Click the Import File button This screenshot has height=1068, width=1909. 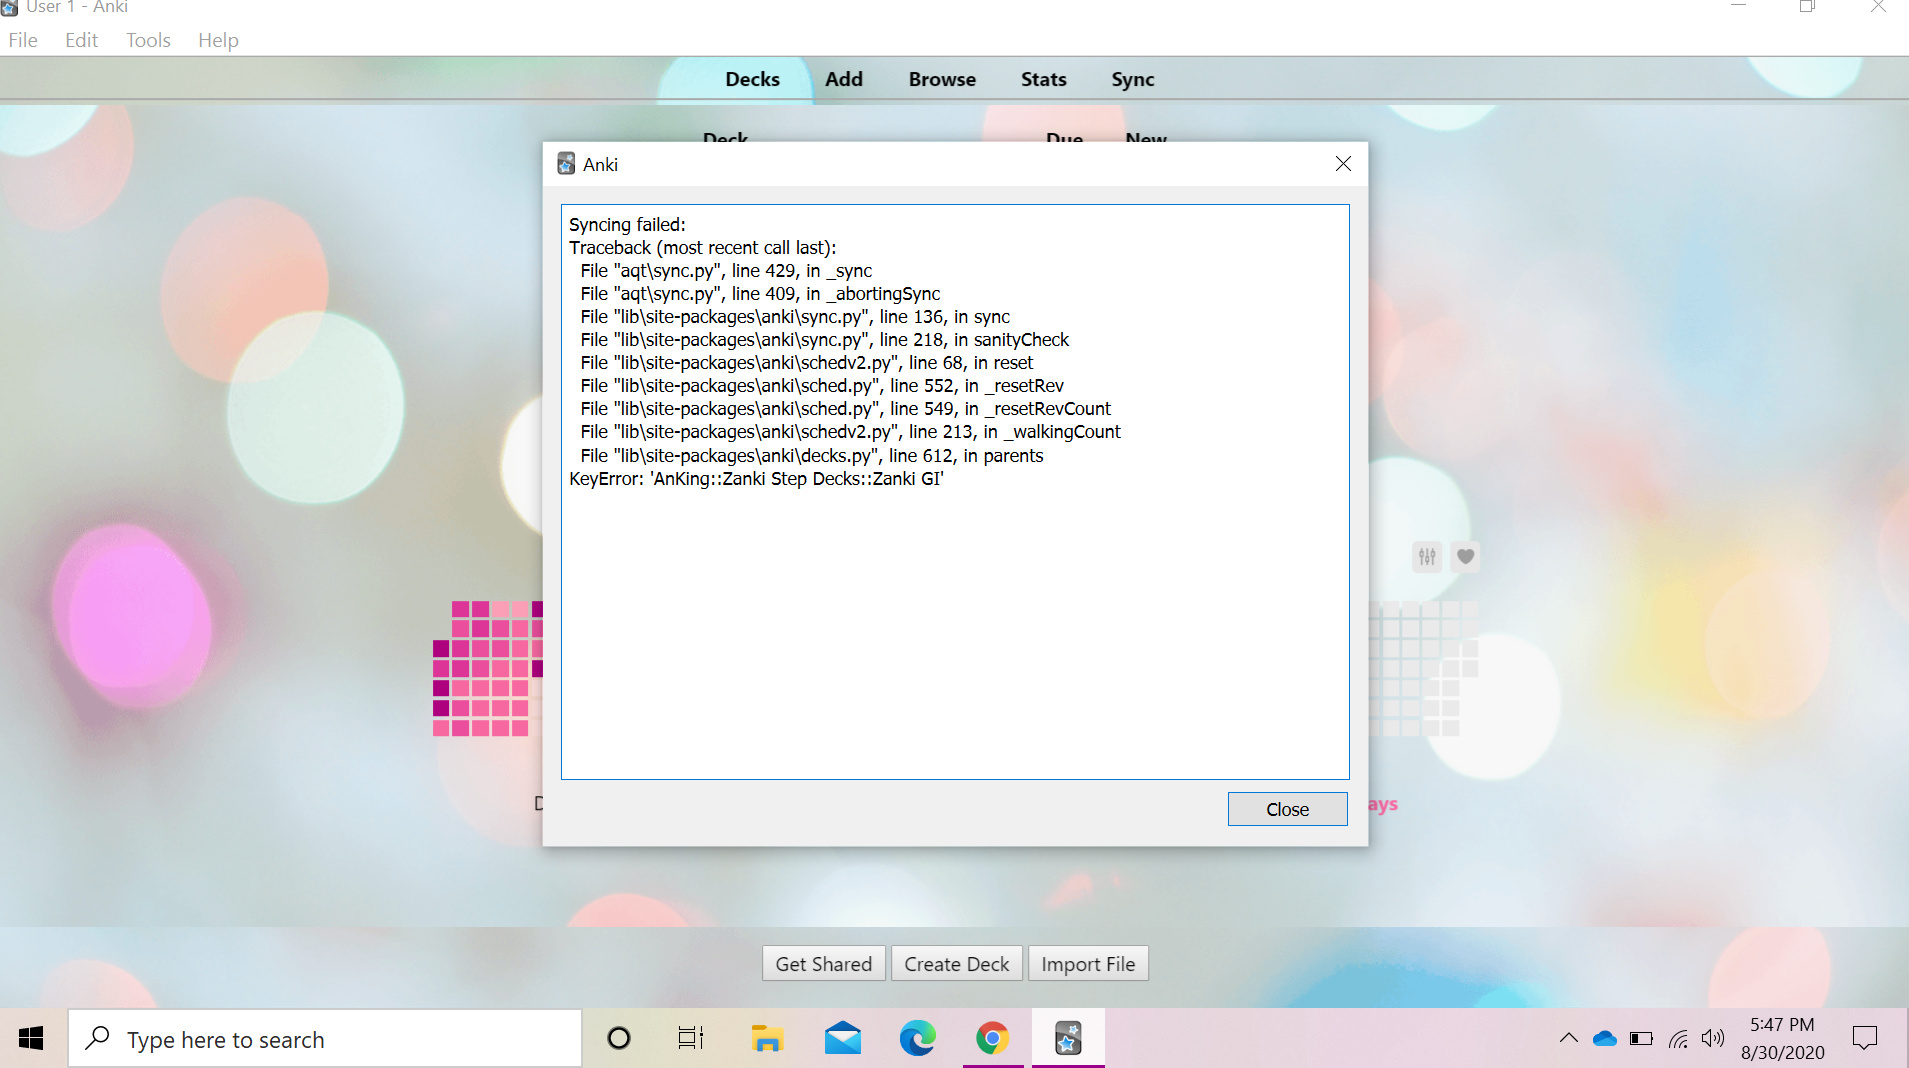pos(1088,964)
